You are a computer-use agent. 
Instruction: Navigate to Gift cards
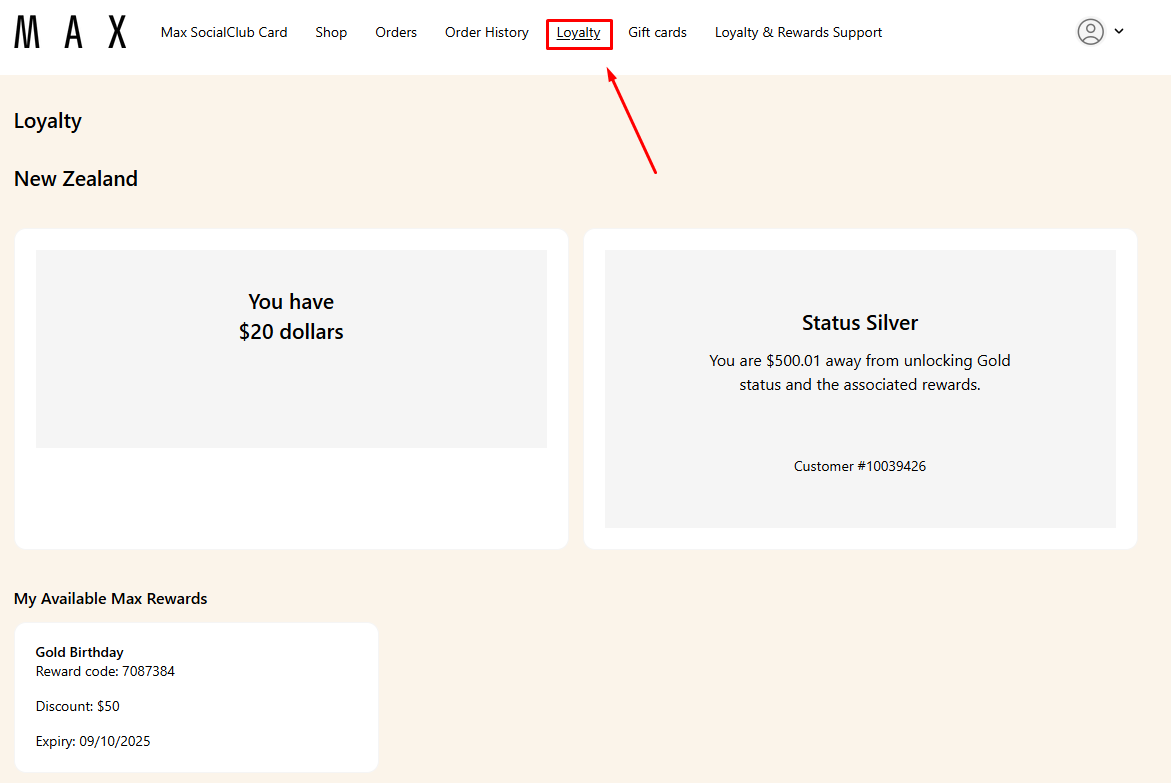point(657,32)
